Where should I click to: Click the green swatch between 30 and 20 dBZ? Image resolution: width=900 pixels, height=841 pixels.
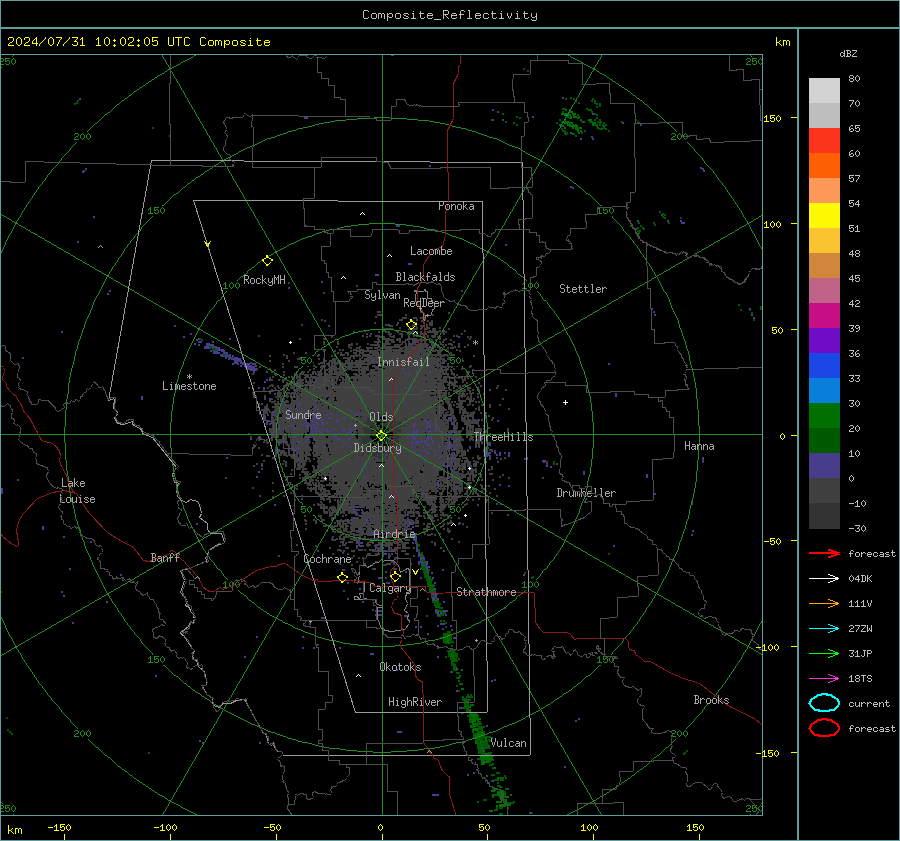pyautogui.click(x=824, y=415)
